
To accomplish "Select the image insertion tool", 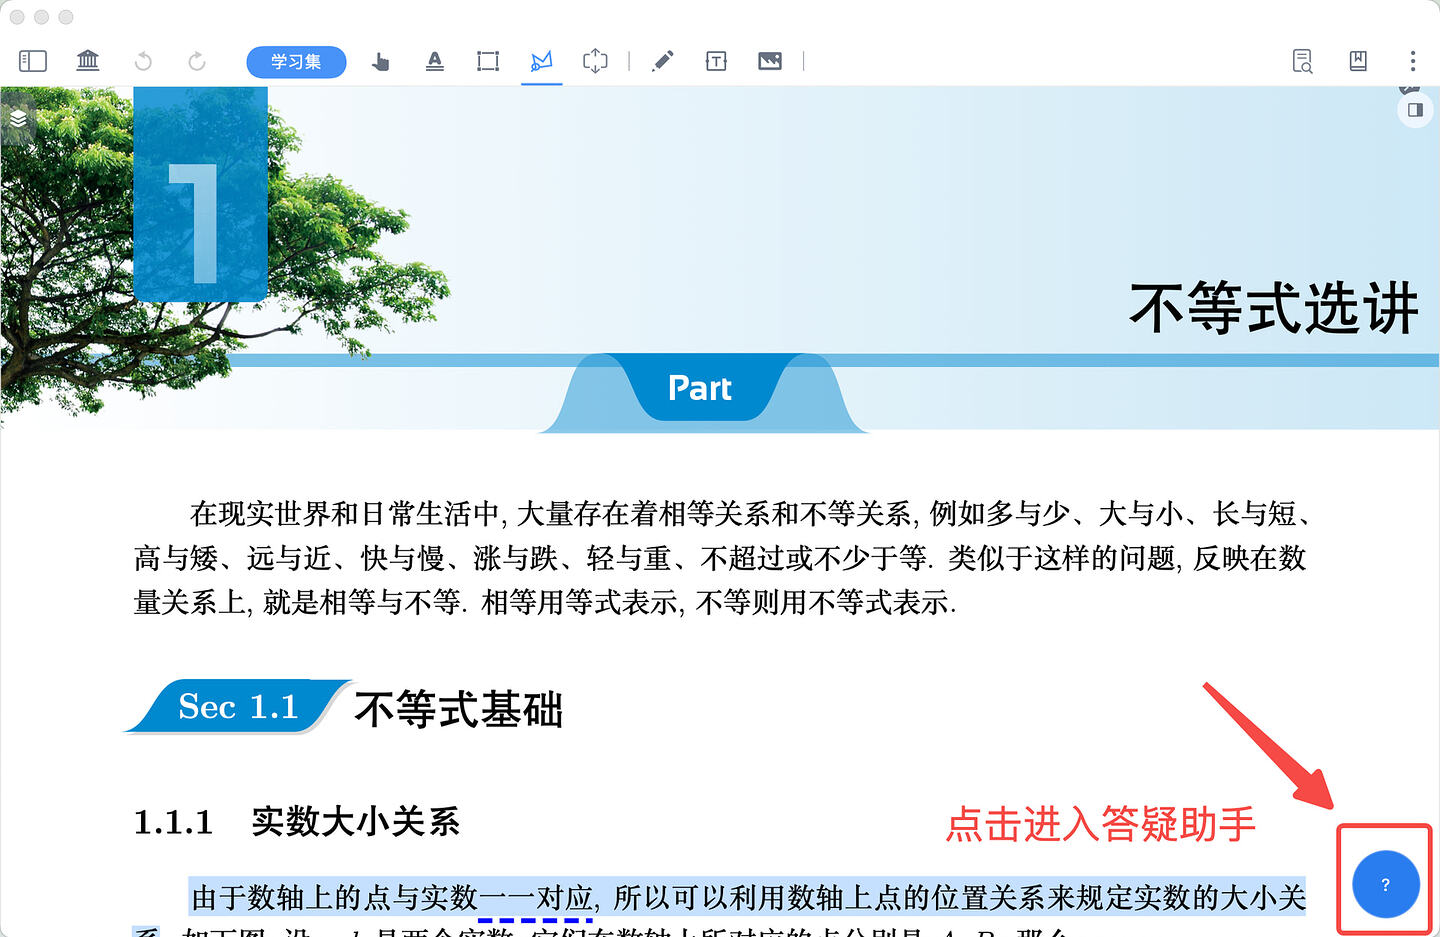I will (770, 61).
